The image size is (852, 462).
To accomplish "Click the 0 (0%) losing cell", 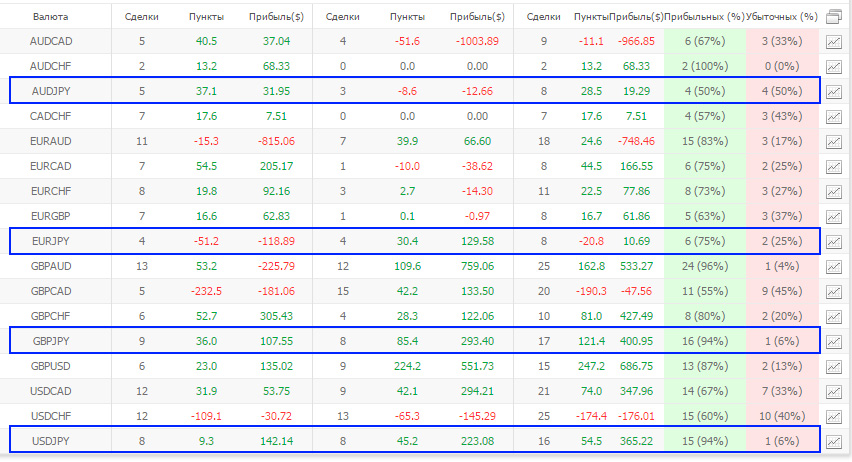I will (782, 66).
